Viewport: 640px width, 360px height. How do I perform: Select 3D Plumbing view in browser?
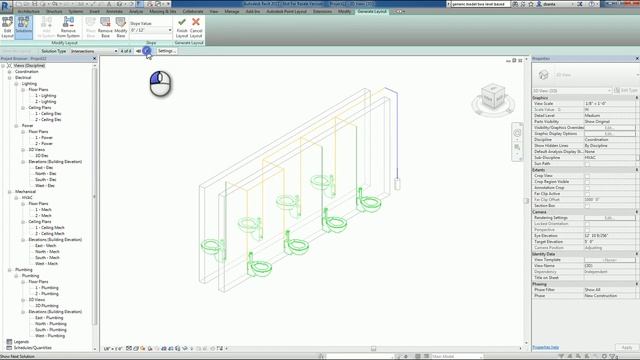(47, 306)
